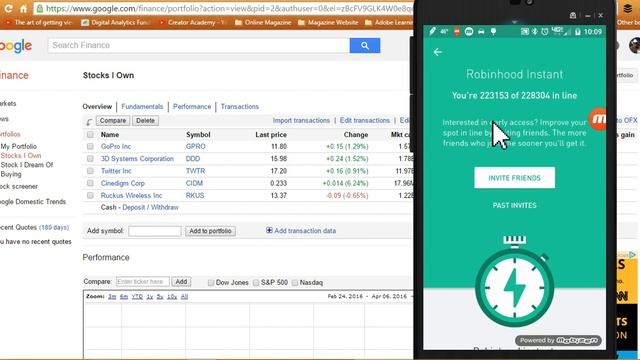The height and width of the screenshot is (360, 640).
Task: Open 'Stock I Dream Of Buying' portfolio
Action: pyautogui.click(x=27, y=169)
